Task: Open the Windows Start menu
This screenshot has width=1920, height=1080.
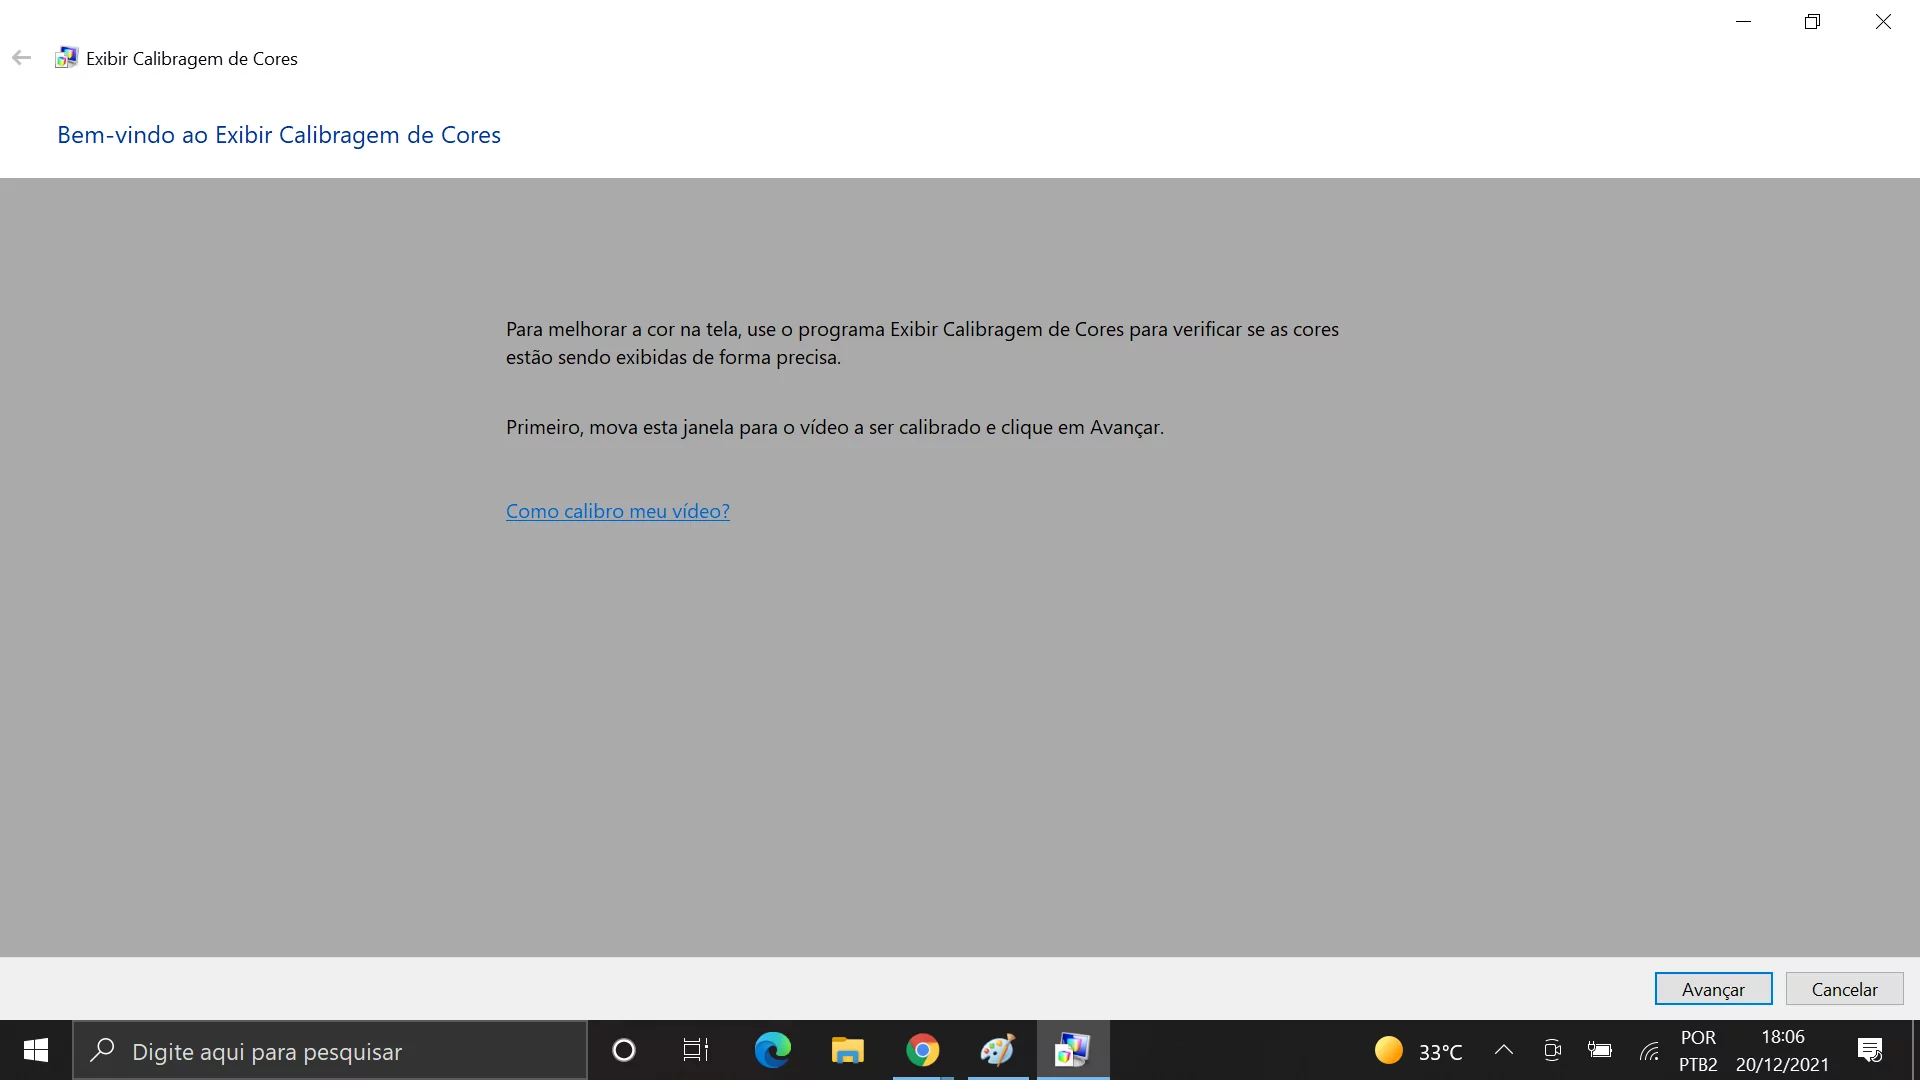Action: [36, 1050]
